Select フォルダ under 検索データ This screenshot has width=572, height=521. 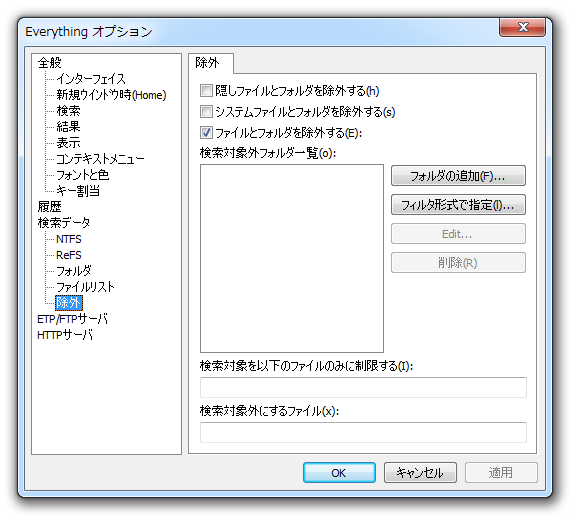pyautogui.click(x=74, y=271)
